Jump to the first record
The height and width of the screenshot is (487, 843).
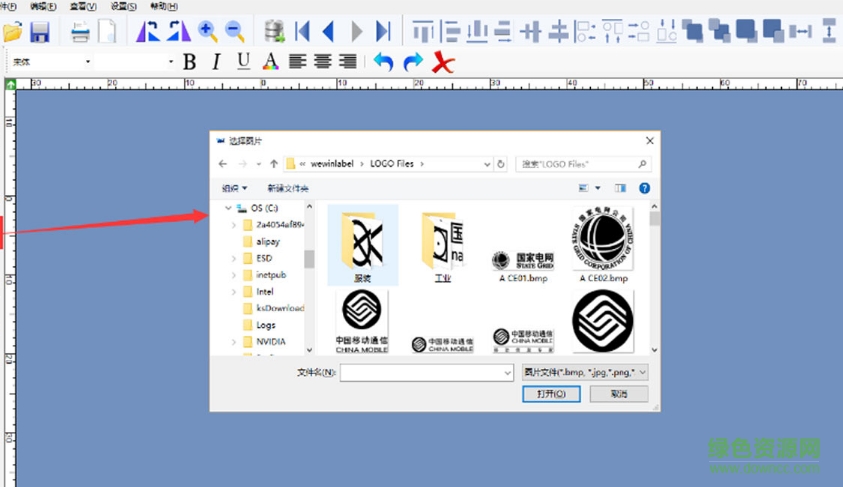click(x=302, y=31)
